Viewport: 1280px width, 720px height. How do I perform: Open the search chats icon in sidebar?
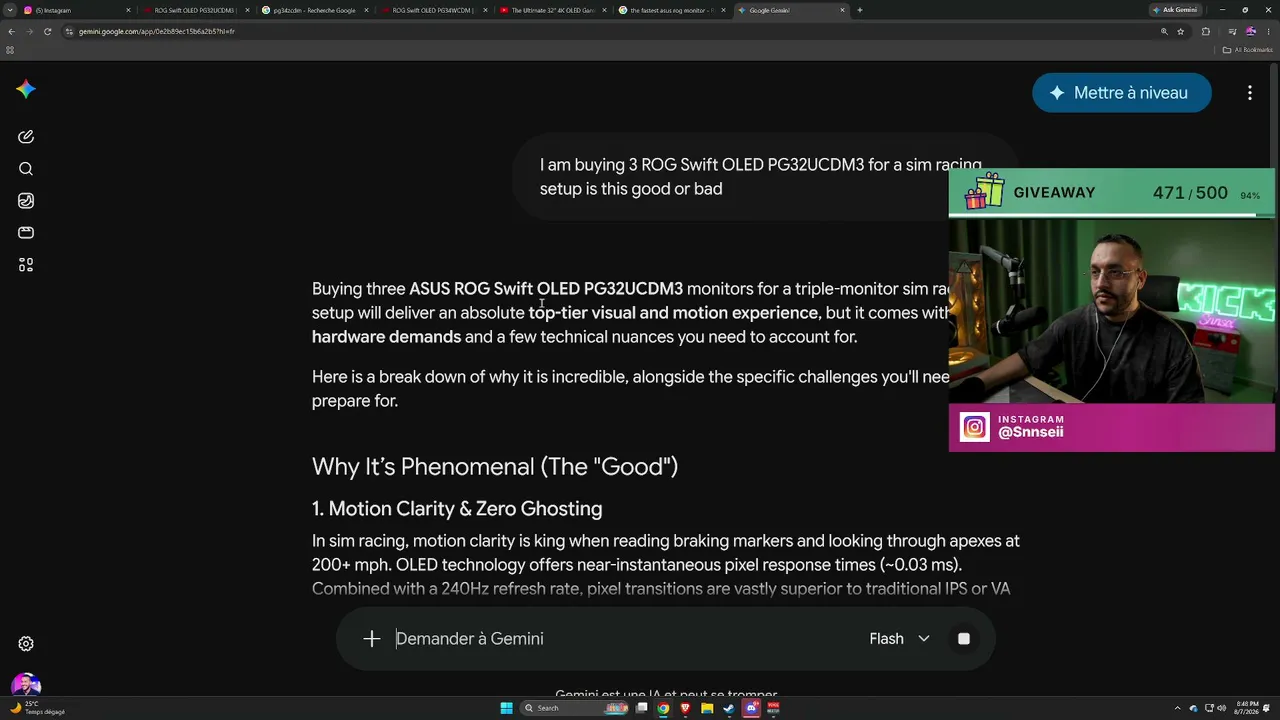click(26, 169)
